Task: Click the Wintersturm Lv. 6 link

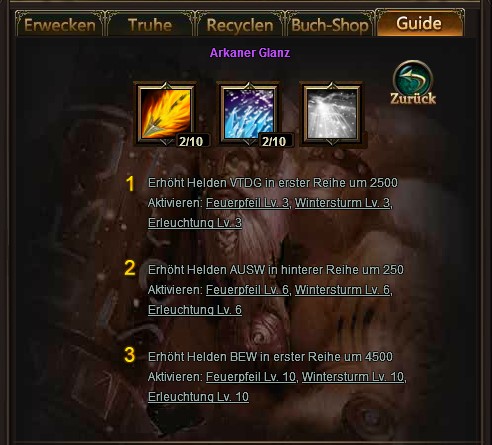Action: tap(342, 290)
